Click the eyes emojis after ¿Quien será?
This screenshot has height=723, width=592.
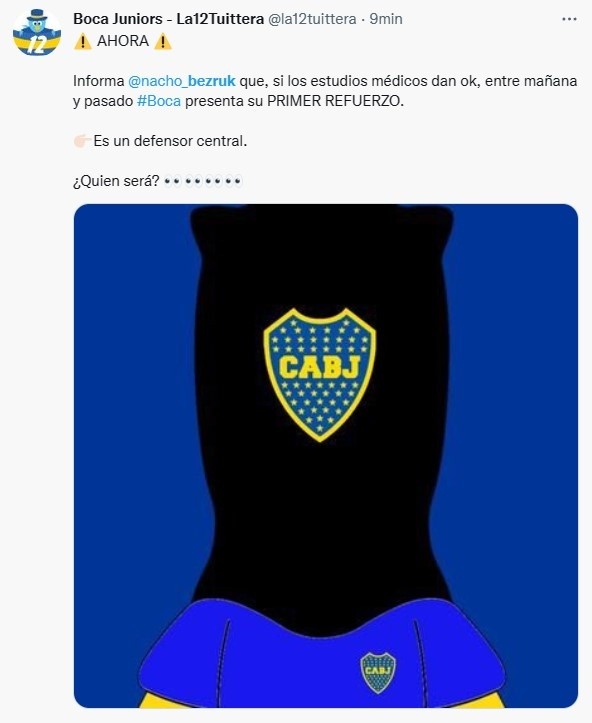click(203, 181)
